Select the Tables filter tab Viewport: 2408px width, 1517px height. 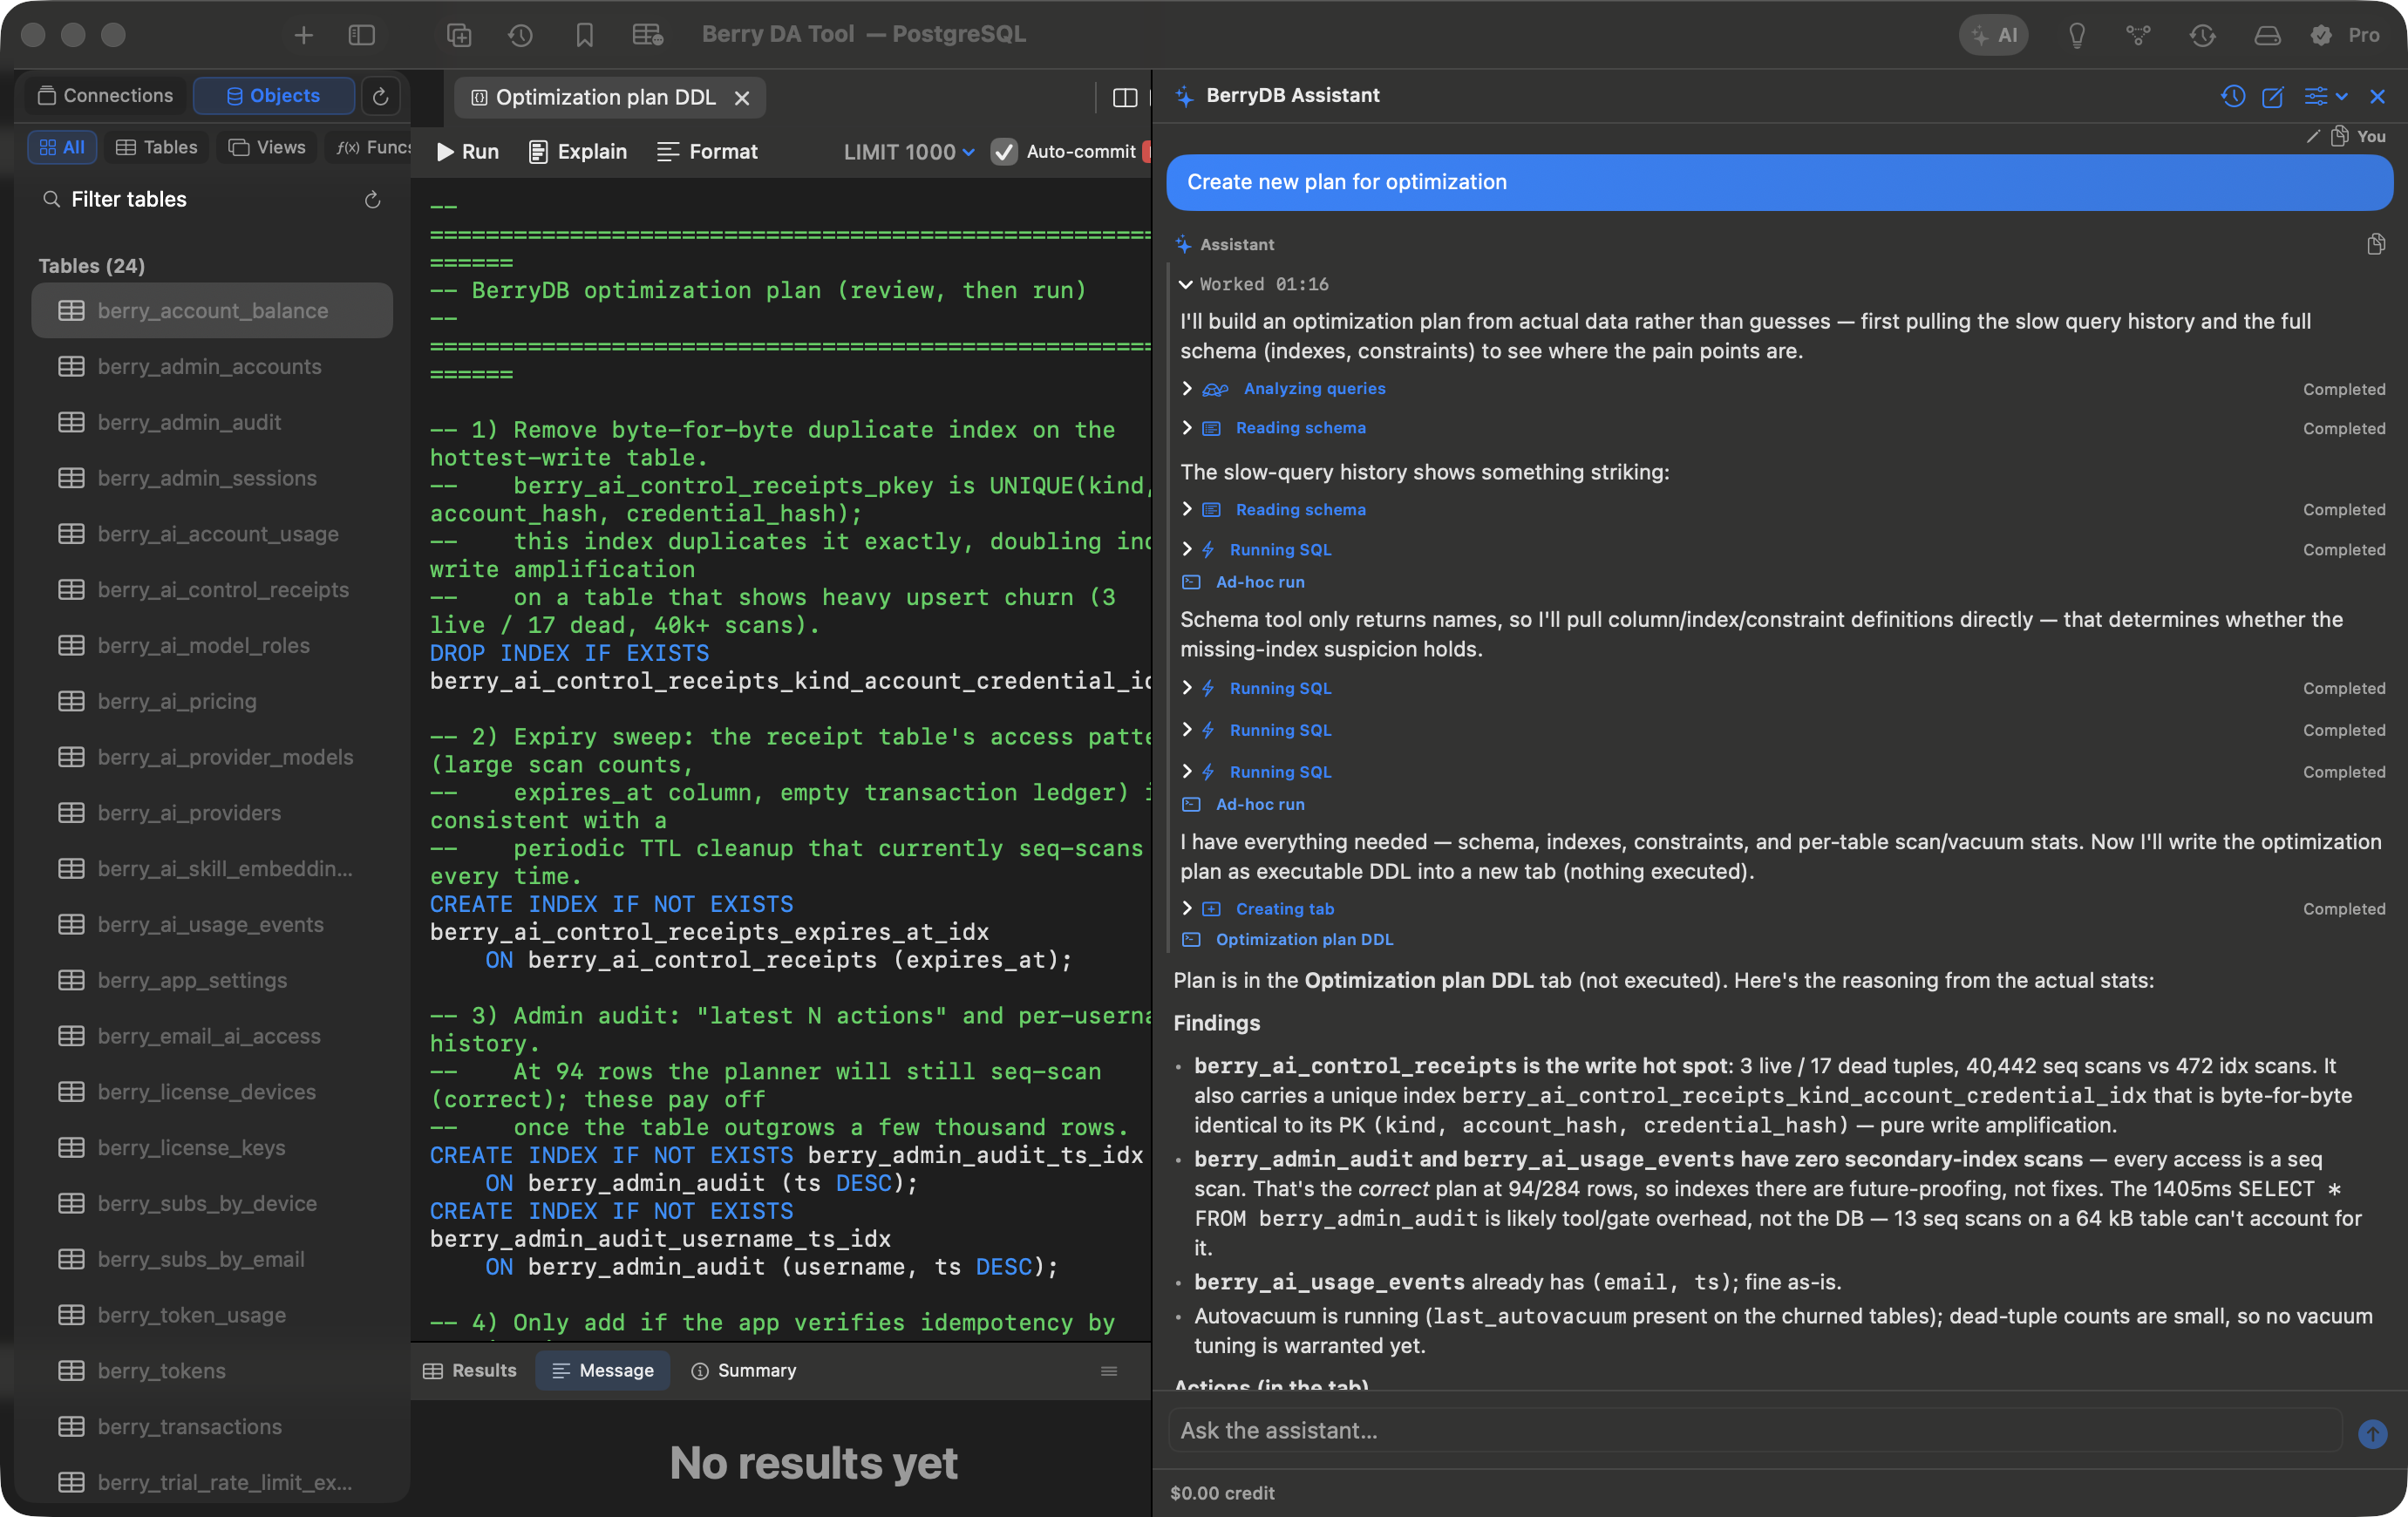point(156,147)
